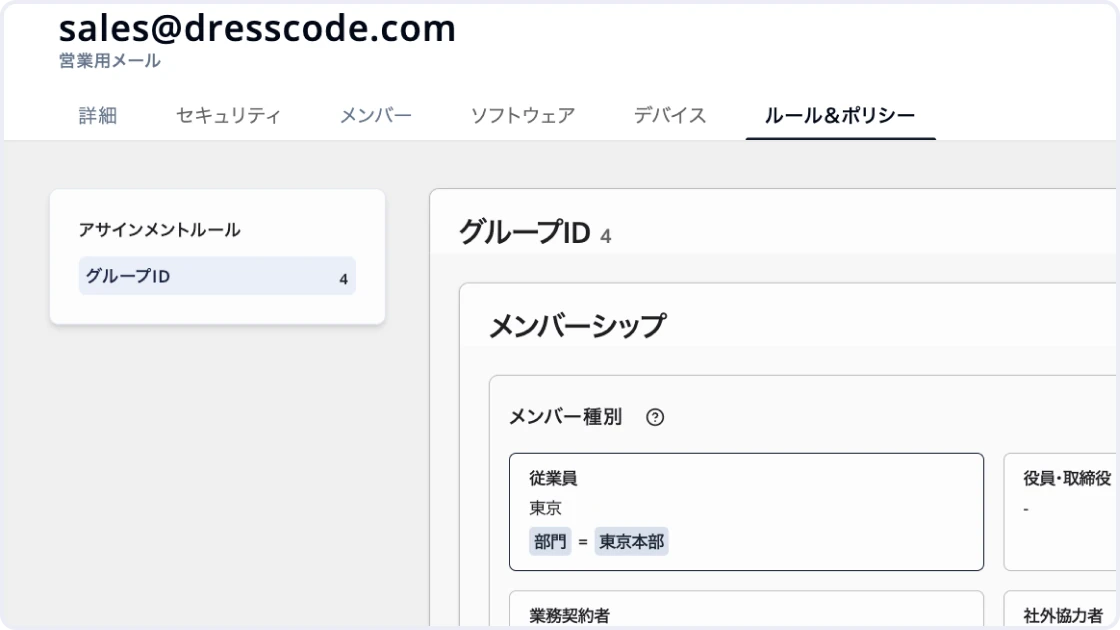Image resolution: width=1120 pixels, height=630 pixels.
Task: Select the ルール&ポリシー tab
Action: (x=840, y=116)
